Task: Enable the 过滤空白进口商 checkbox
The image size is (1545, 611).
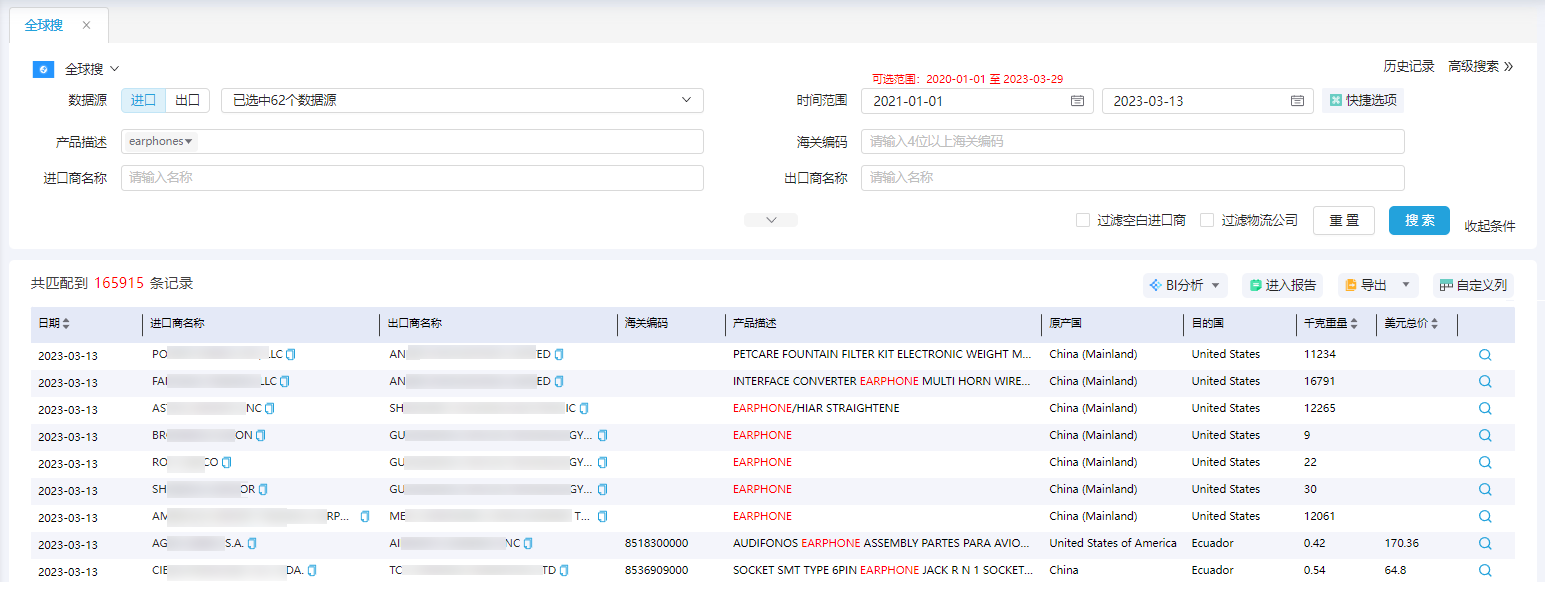Action: (1083, 220)
